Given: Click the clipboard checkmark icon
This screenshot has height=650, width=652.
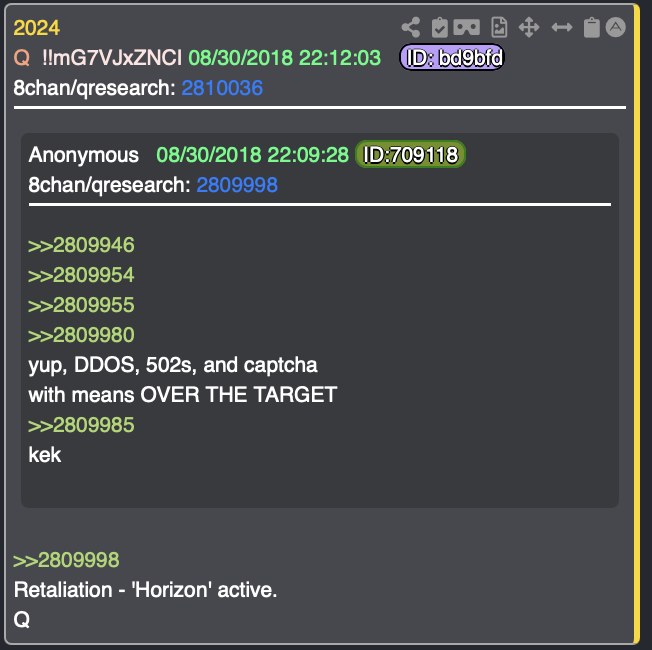Looking at the screenshot, I should [x=440, y=27].
